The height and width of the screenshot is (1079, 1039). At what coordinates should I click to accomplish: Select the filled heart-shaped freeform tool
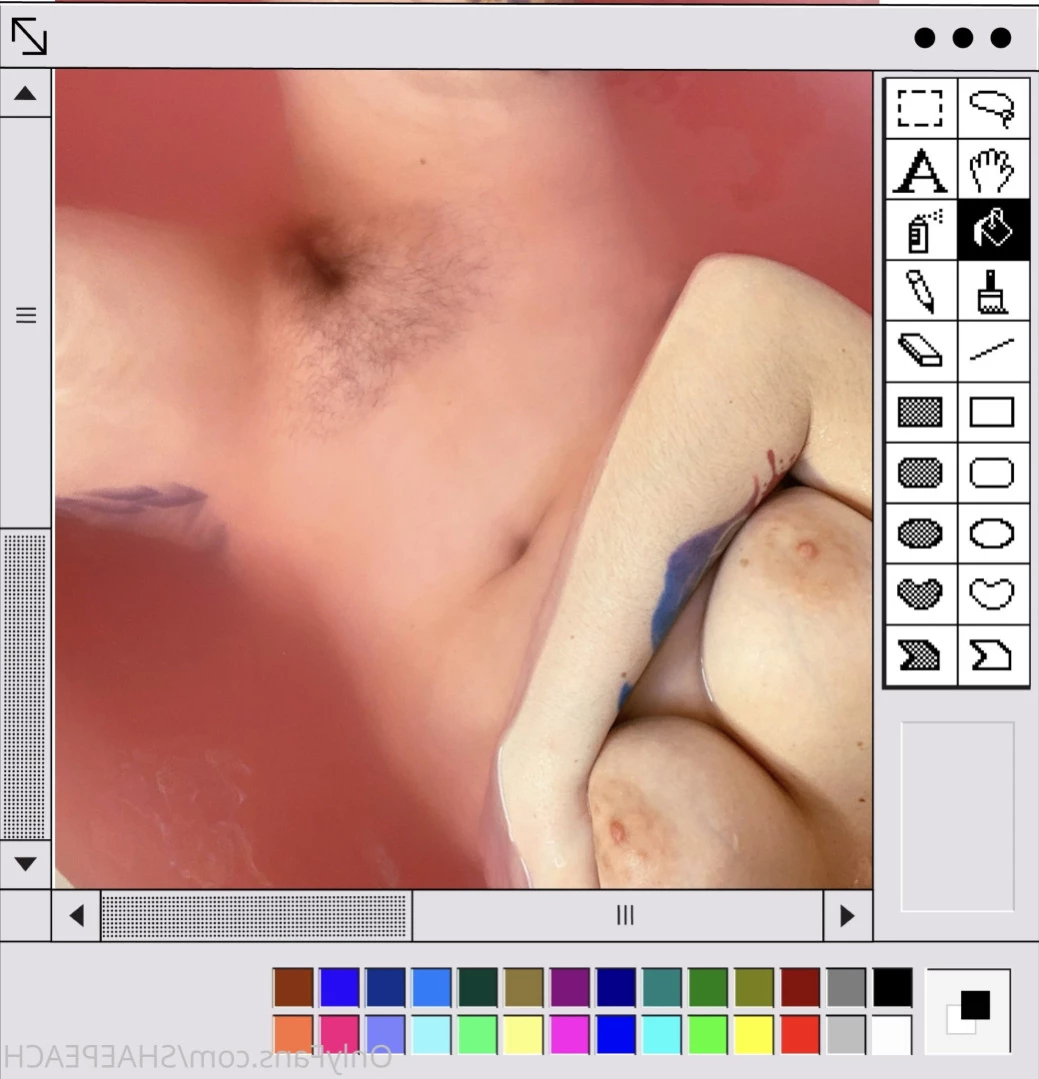click(920, 594)
